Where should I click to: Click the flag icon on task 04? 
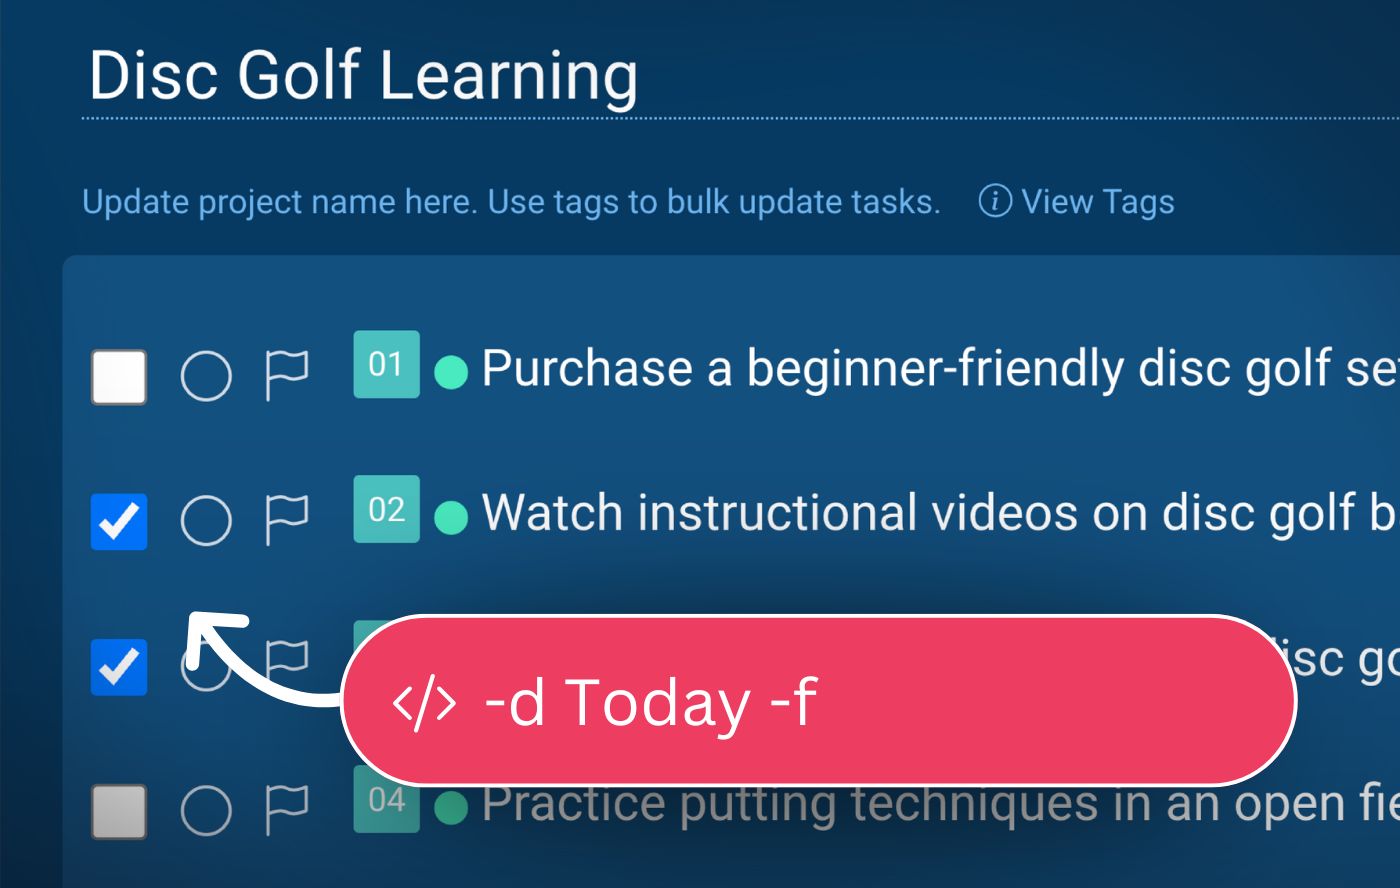tap(286, 809)
